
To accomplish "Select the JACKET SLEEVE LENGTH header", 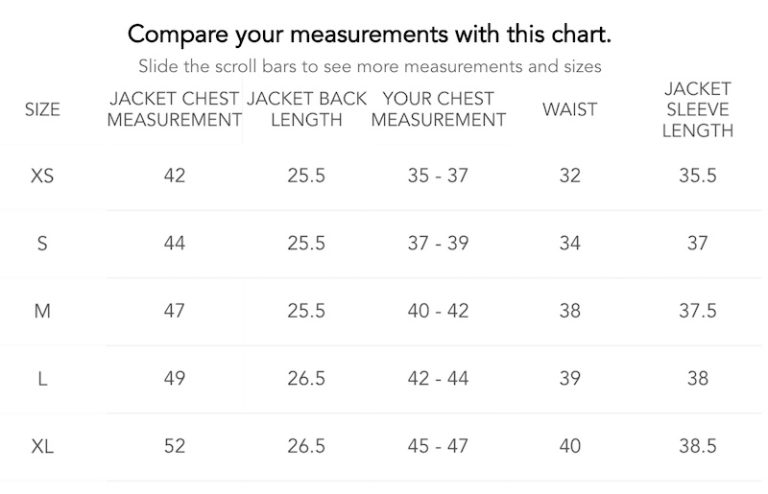I will coord(697,110).
